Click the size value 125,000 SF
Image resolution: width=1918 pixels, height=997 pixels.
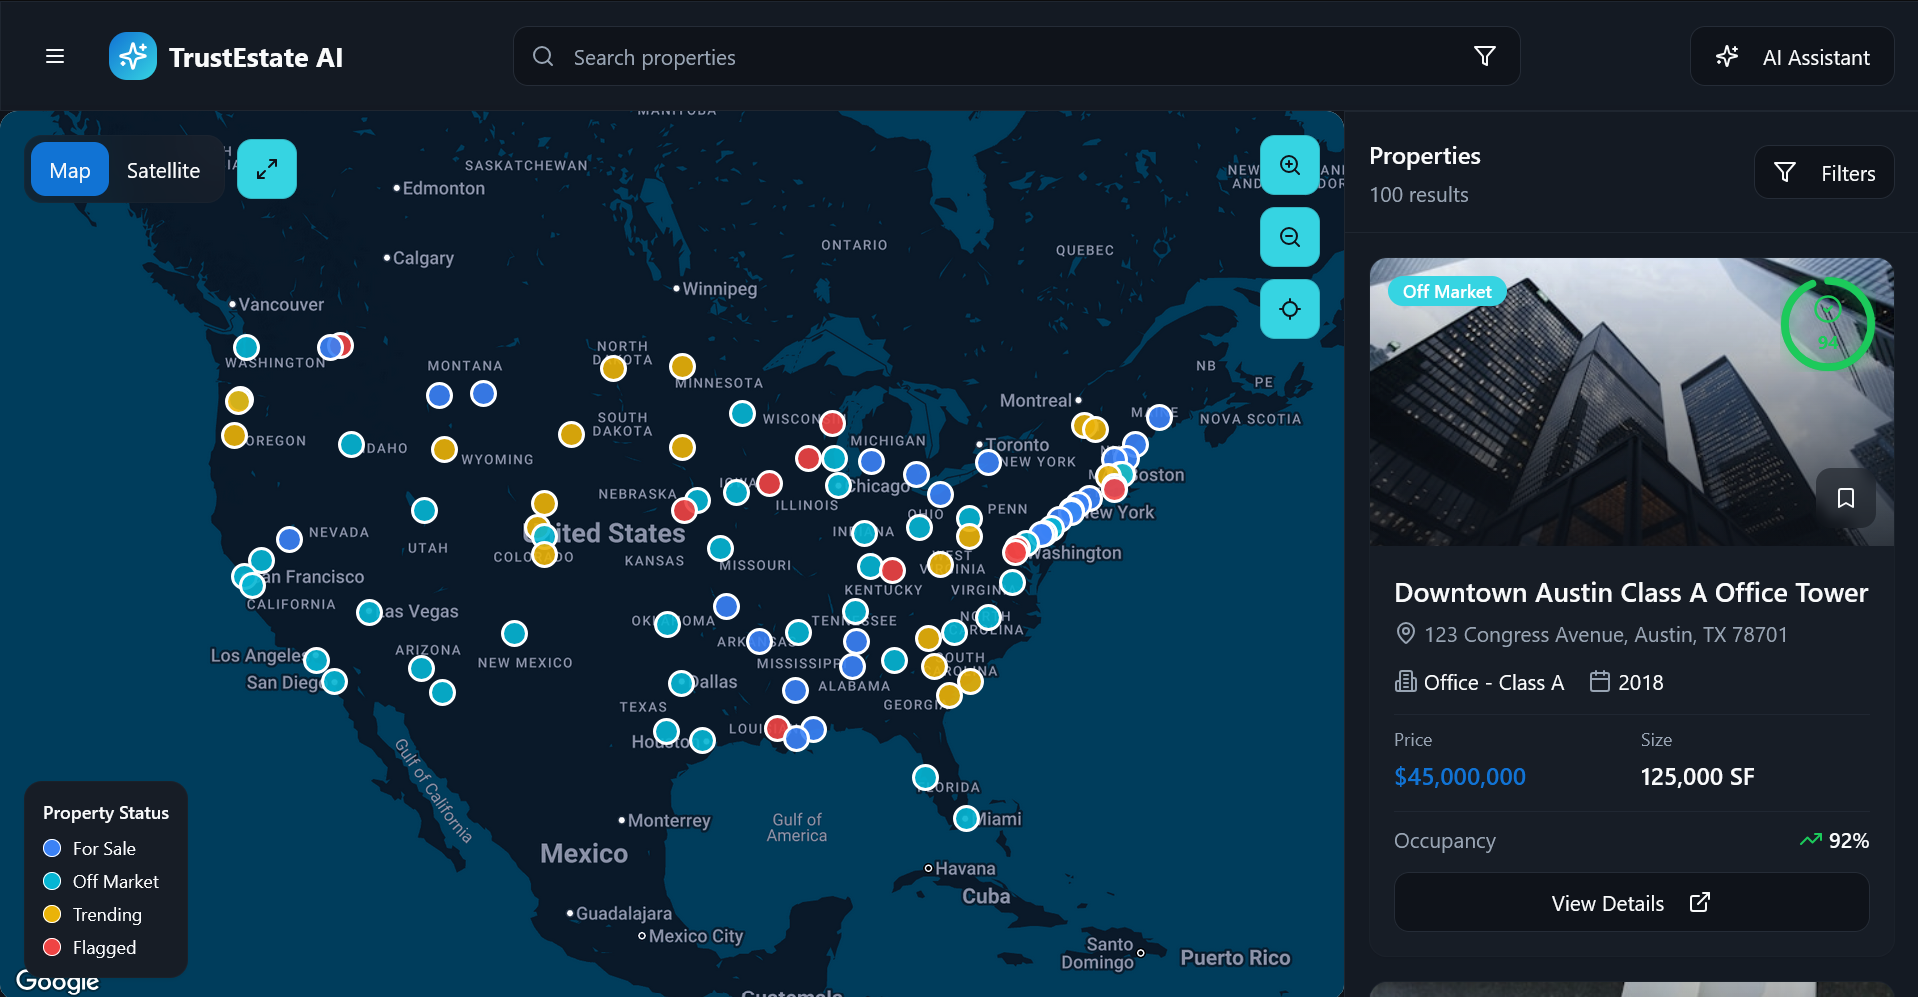tap(1697, 777)
